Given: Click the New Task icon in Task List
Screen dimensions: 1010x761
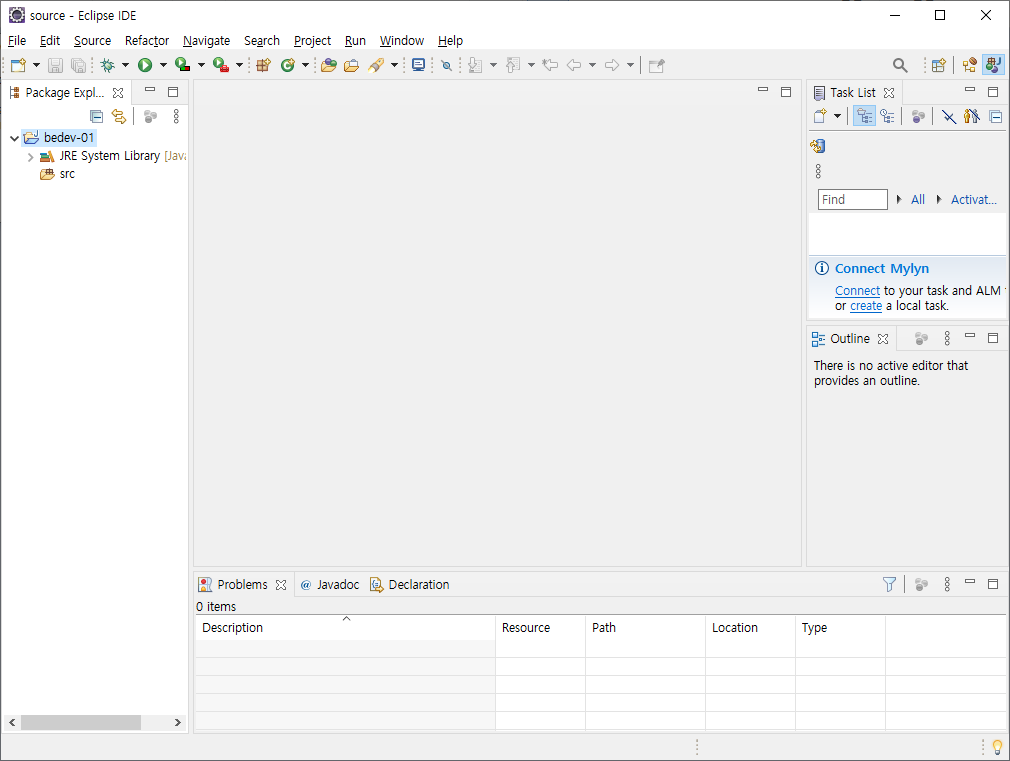Looking at the screenshot, I should point(820,117).
